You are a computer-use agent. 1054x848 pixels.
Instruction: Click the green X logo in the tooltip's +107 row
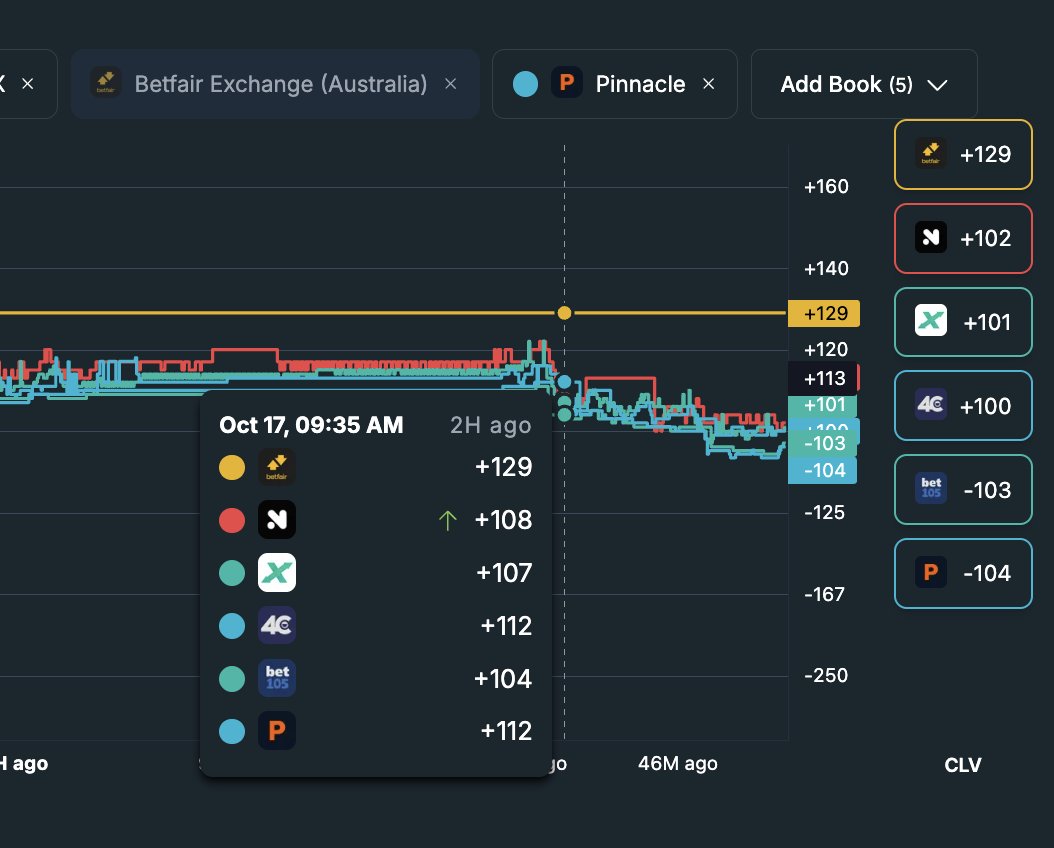(277, 573)
